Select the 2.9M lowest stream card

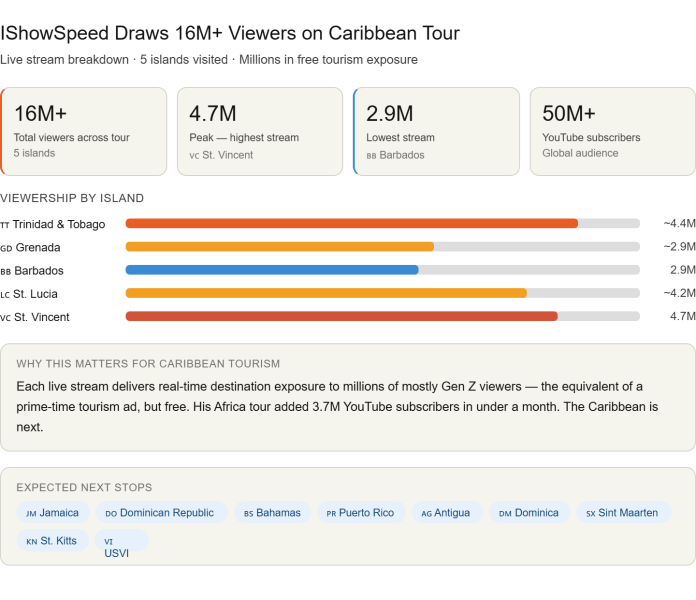(x=436, y=131)
